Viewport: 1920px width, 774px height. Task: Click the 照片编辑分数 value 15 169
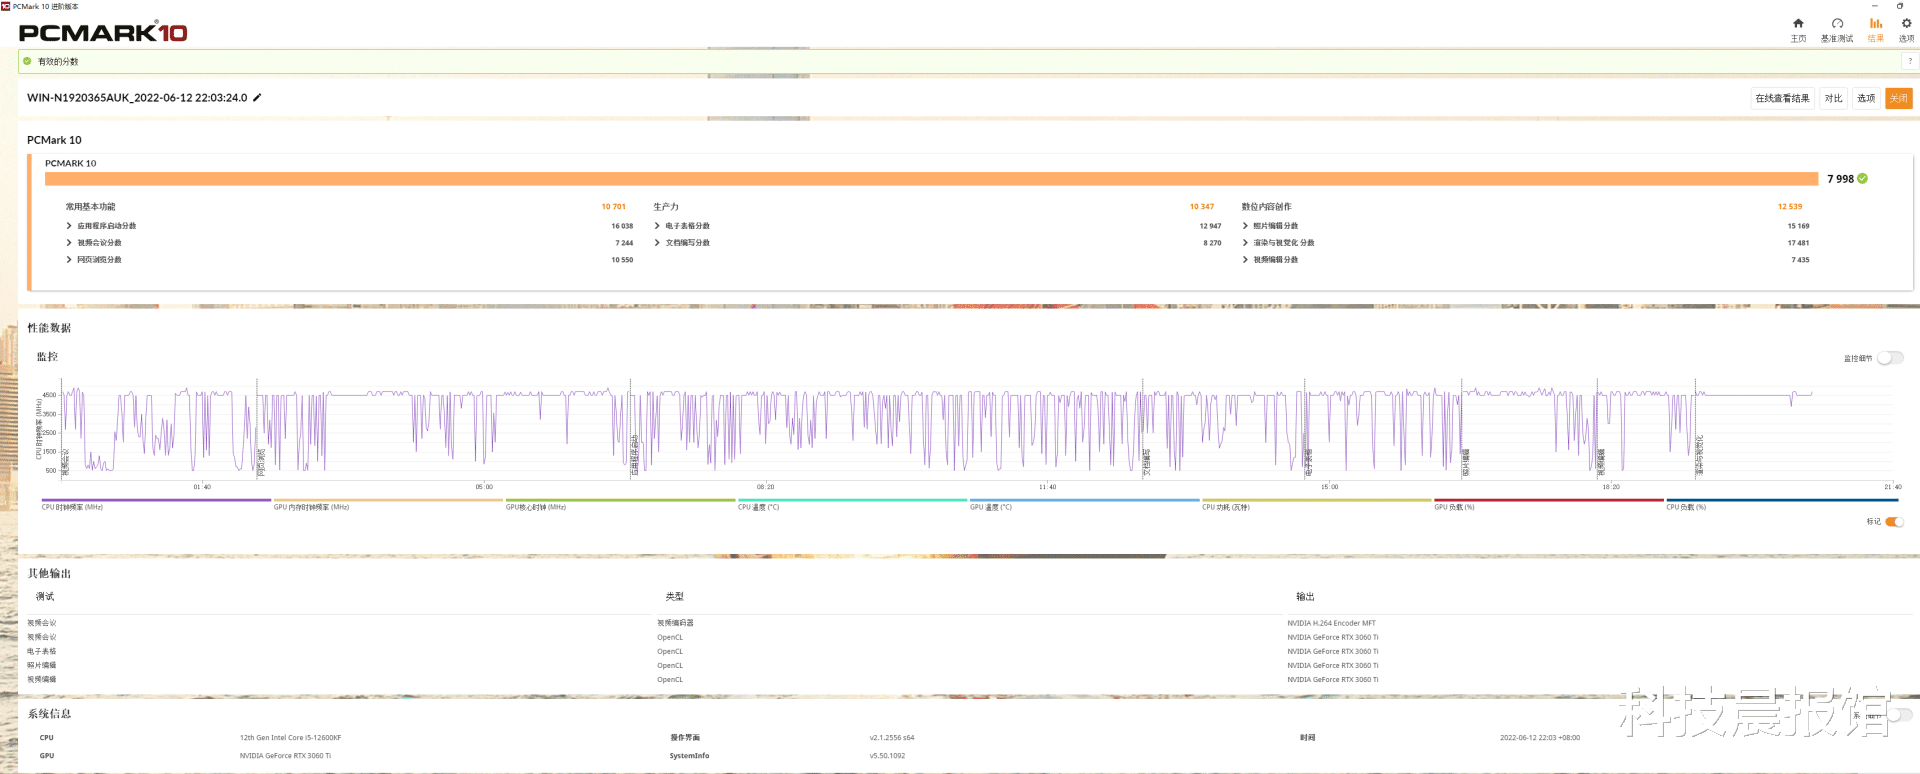[x=1798, y=226]
